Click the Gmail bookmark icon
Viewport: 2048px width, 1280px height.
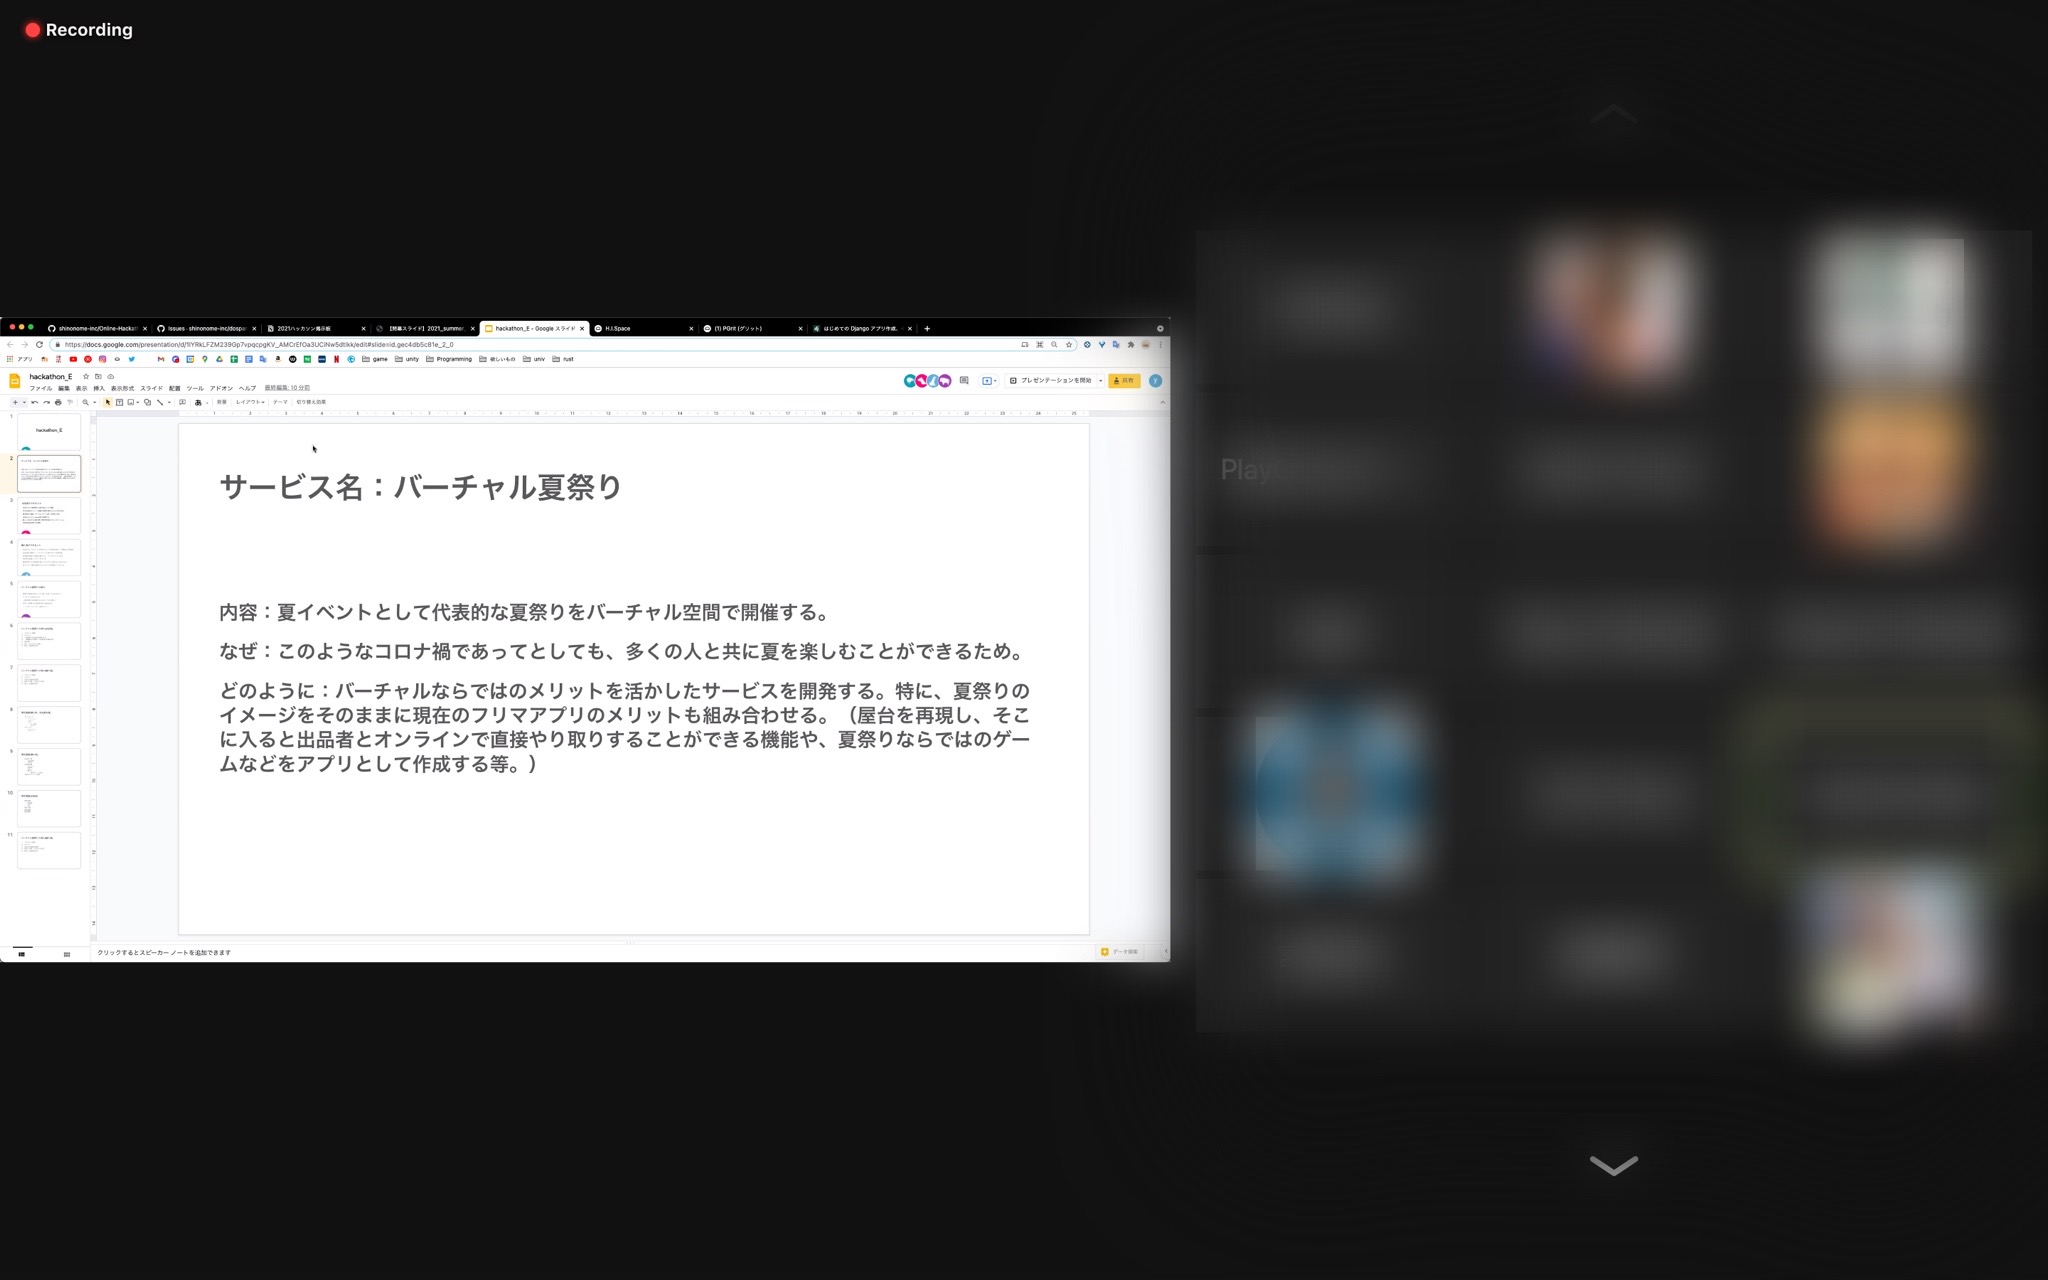click(160, 359)
